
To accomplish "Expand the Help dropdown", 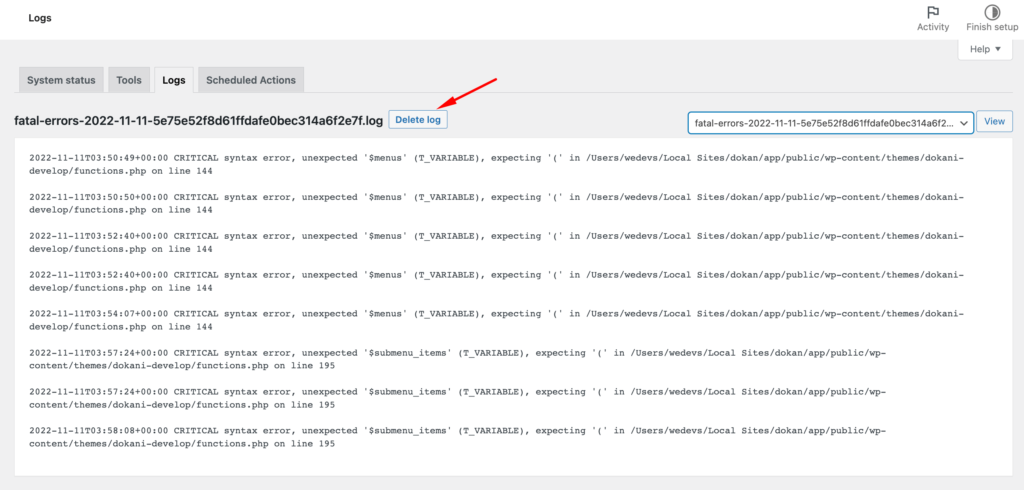I will (x=985, y=49).
